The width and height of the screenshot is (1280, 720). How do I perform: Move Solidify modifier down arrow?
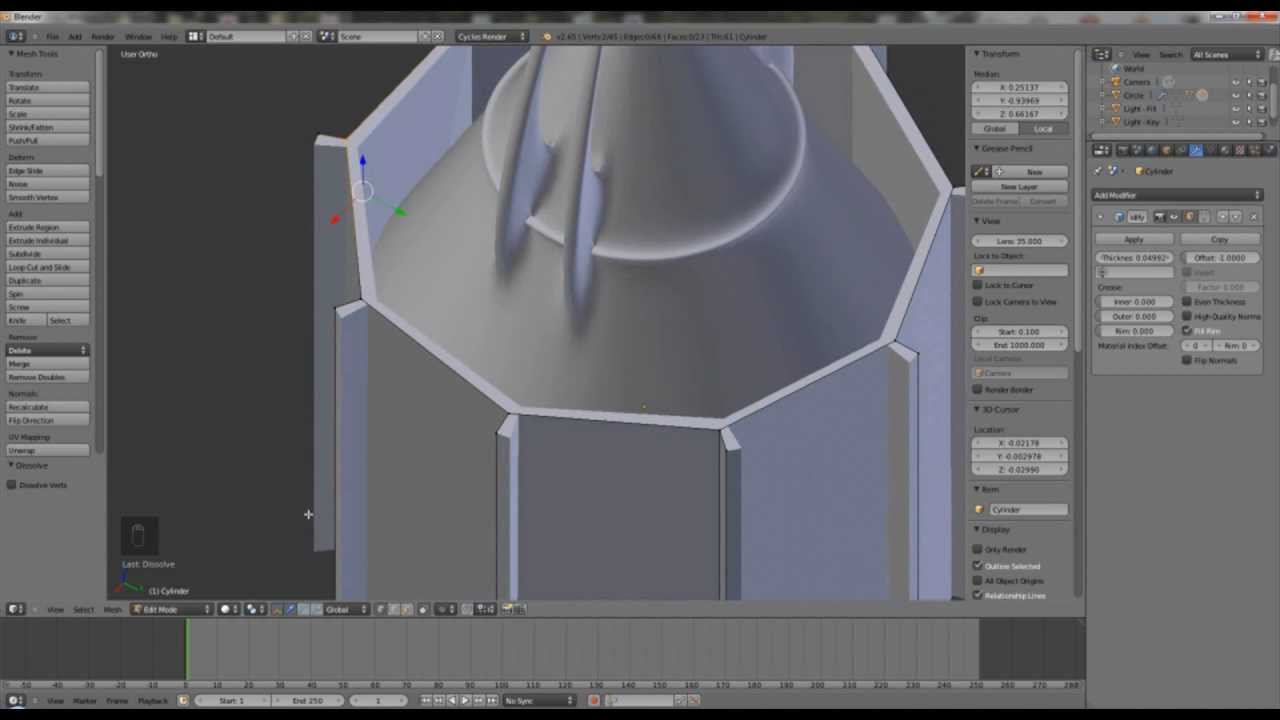1236,216
